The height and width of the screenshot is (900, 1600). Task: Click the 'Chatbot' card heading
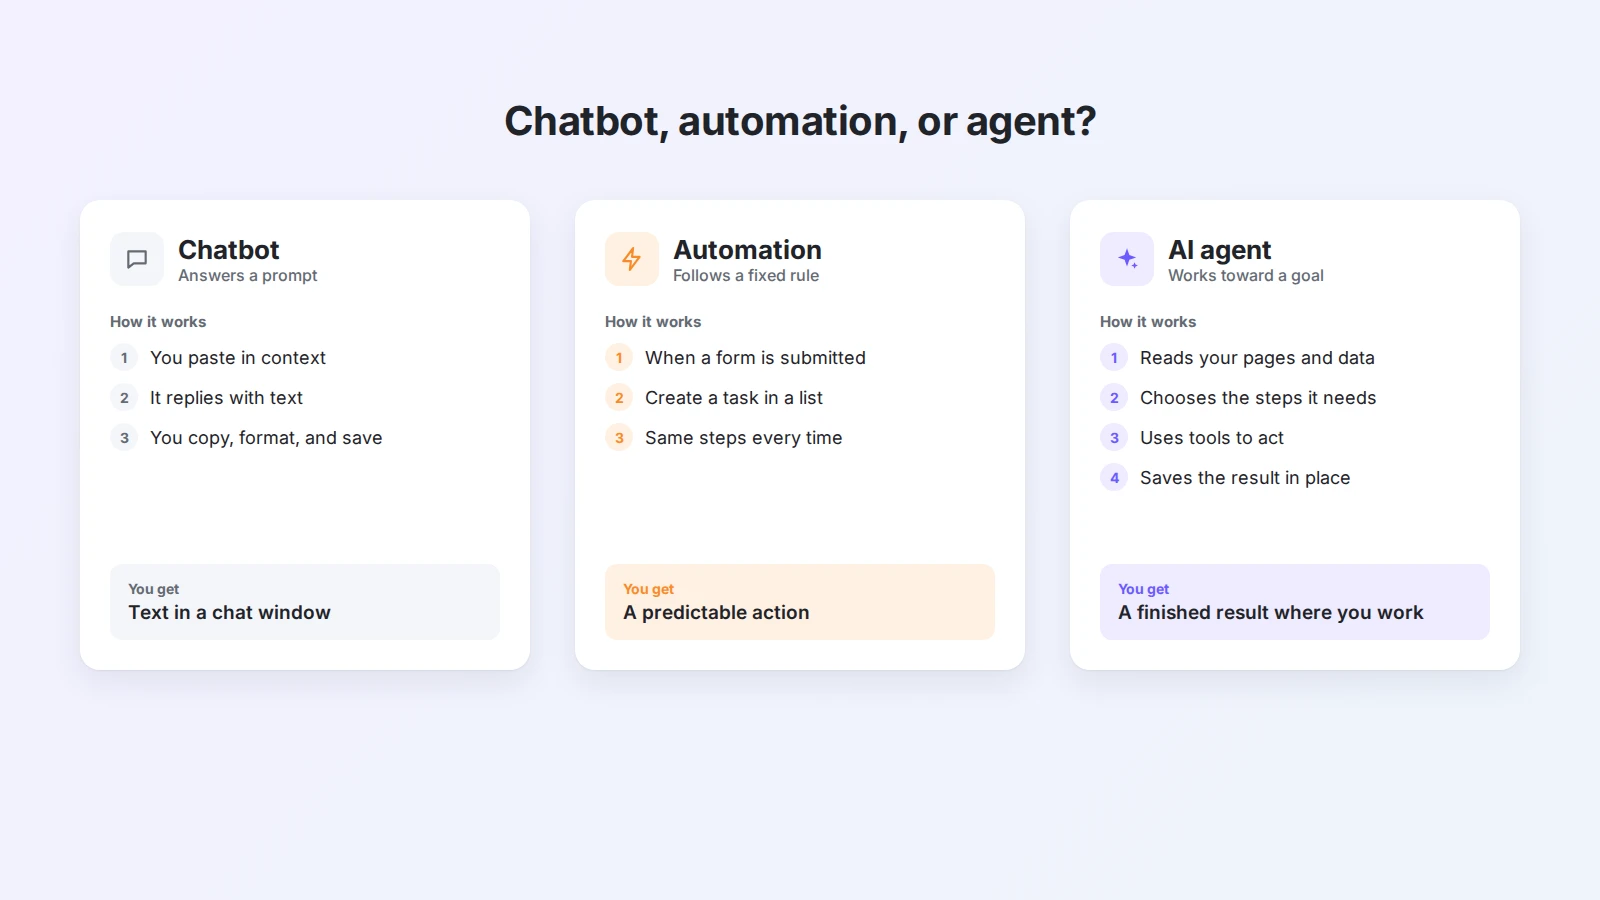click(229, 250)
